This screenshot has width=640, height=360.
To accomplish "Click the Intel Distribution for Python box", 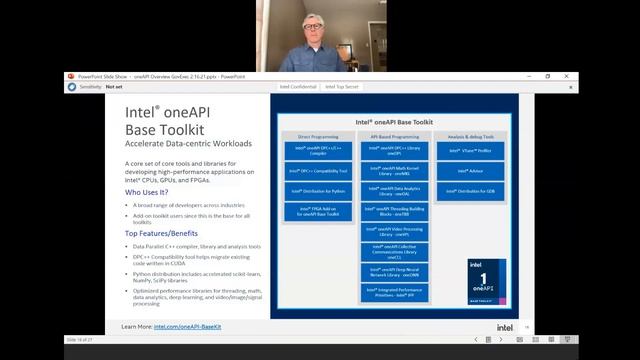I will point(318,191).
